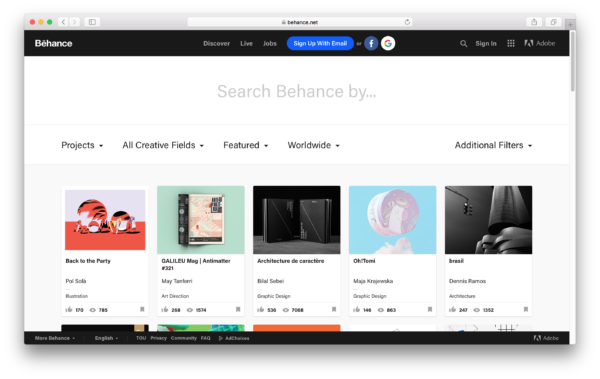Expand the All Creative Fields dropdown
This screenshot has width=600, height=379.
click(163, 145)
